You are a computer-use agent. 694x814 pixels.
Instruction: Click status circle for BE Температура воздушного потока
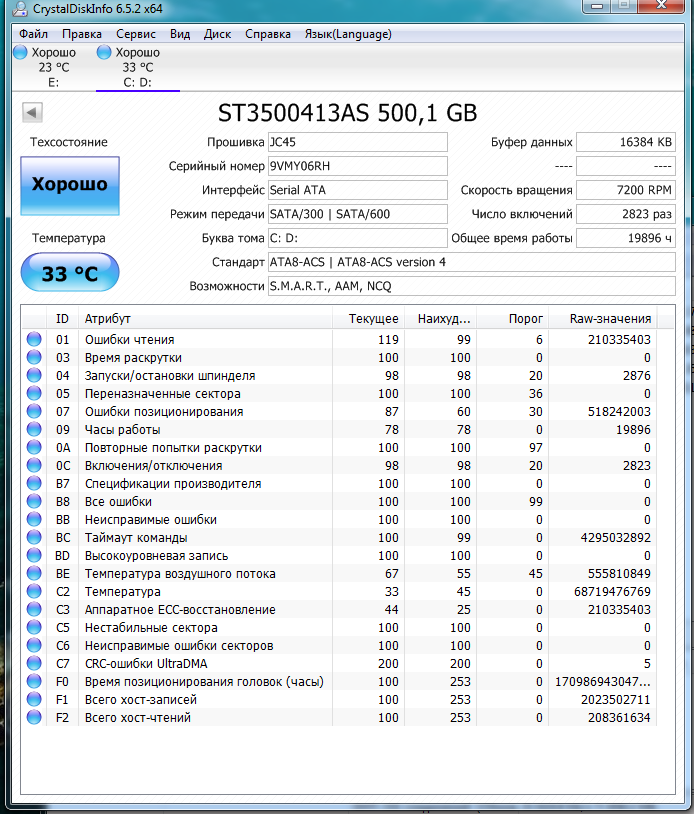click(x=34, y=574)
